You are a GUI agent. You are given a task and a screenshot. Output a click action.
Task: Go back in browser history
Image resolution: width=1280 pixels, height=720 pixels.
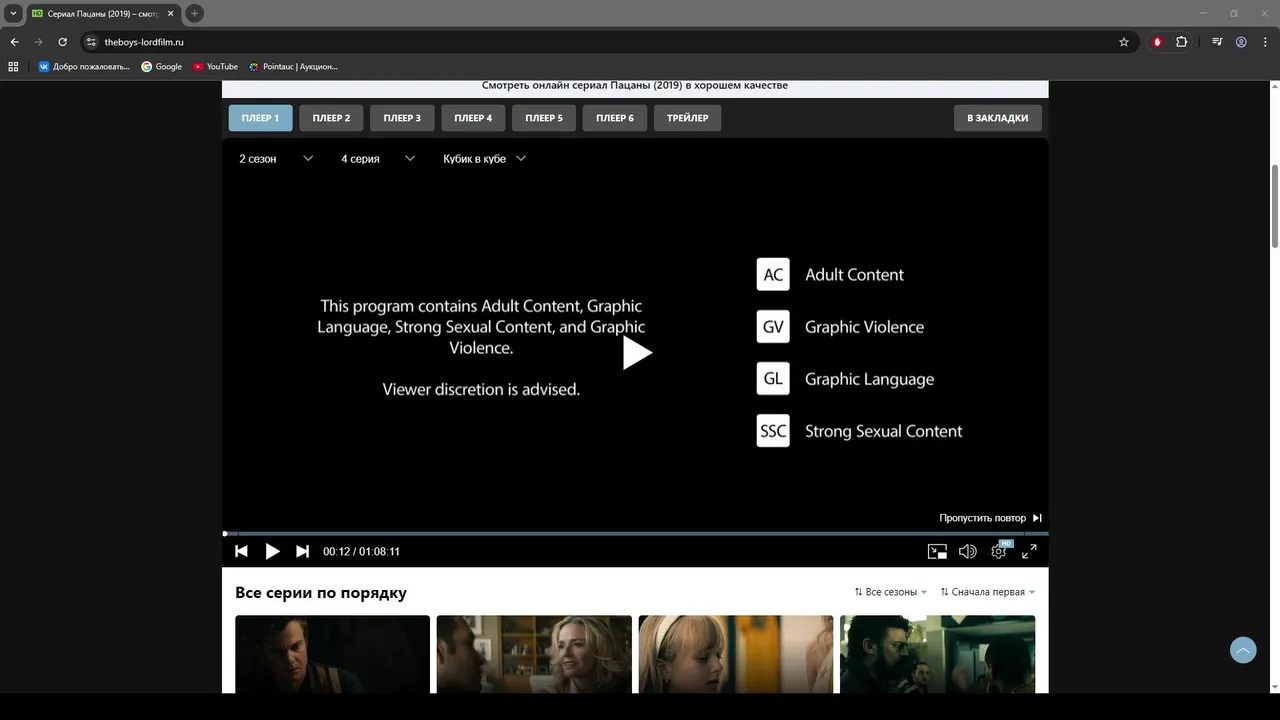click(x=14, y=42)
